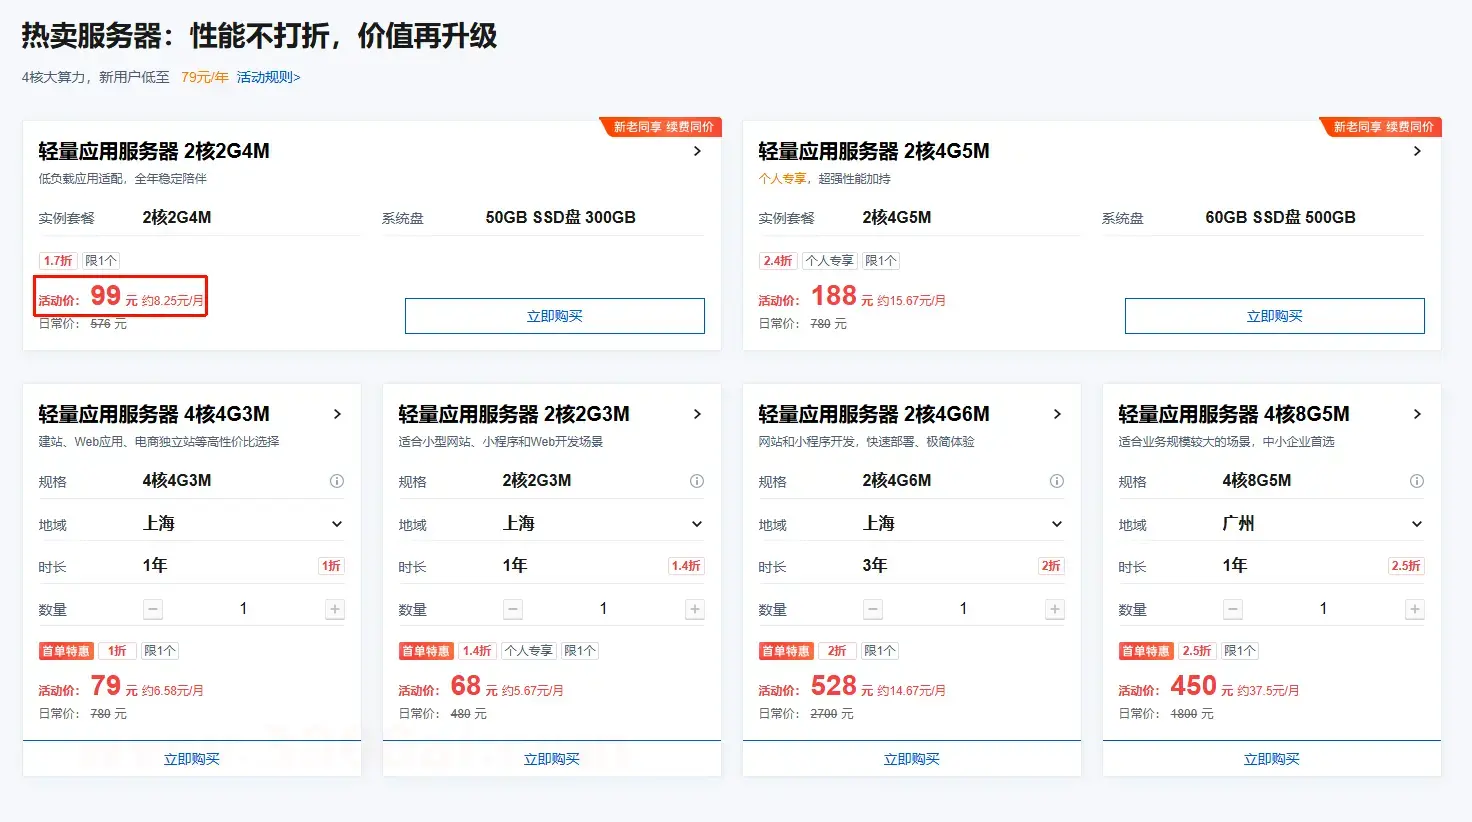Image resolution: width=1472 pixels, height=822 pixels.
Task: Open details arrow for 轻量应用服务器 2核2G4M
Action: click(697, 151)
